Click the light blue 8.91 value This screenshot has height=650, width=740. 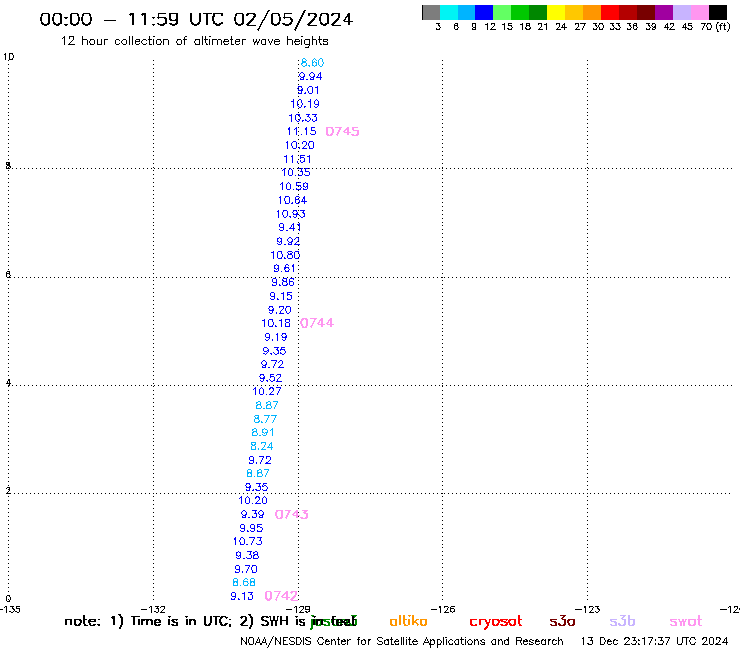click(x=263, y=432)
